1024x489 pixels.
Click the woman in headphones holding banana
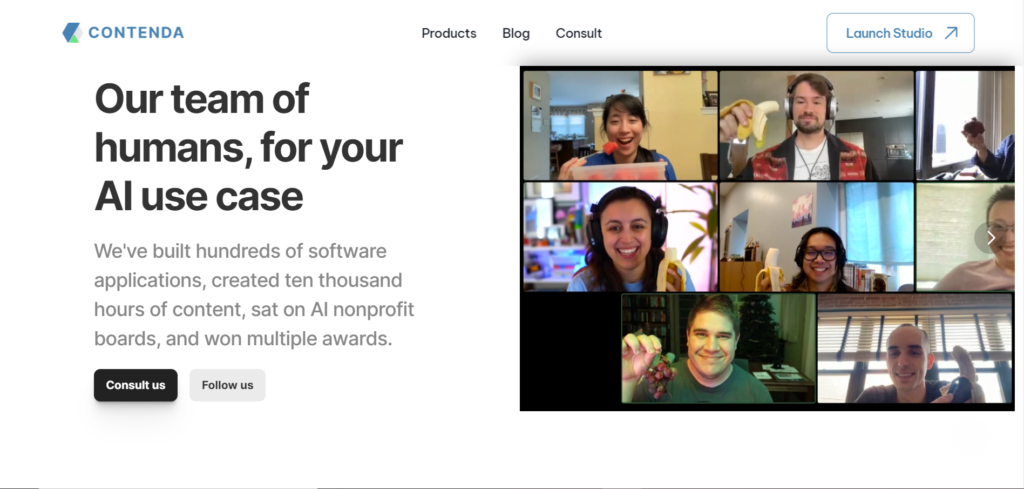(620, 237)
